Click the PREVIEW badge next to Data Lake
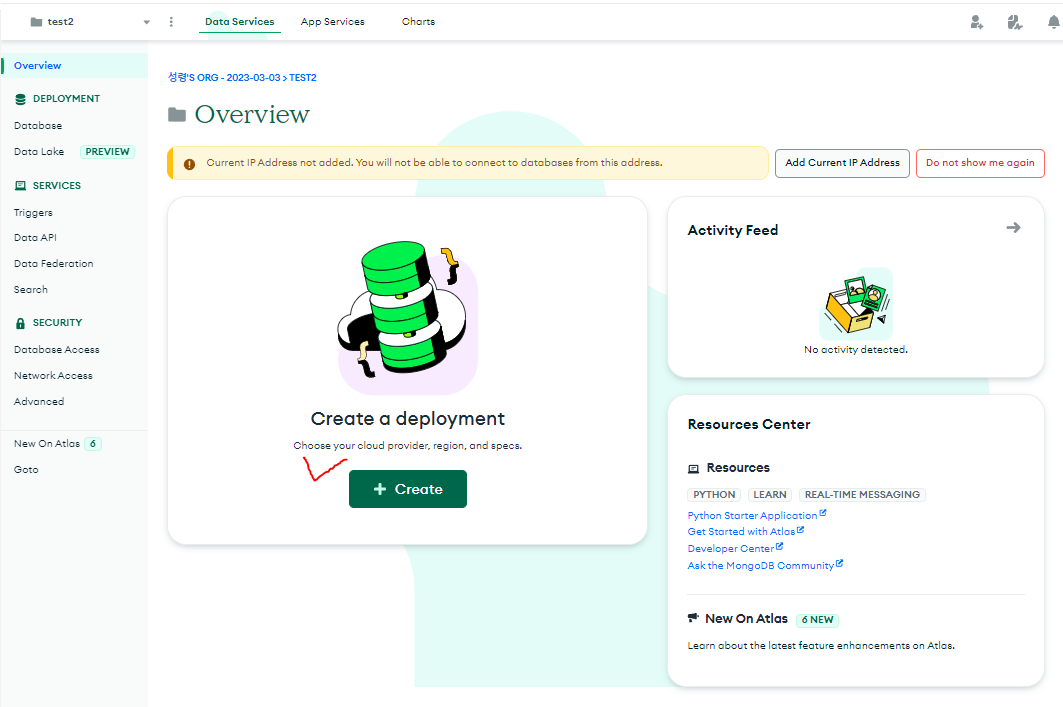Image resolution: width=1063 pixels, height=707 pixels. pos(107,152)
